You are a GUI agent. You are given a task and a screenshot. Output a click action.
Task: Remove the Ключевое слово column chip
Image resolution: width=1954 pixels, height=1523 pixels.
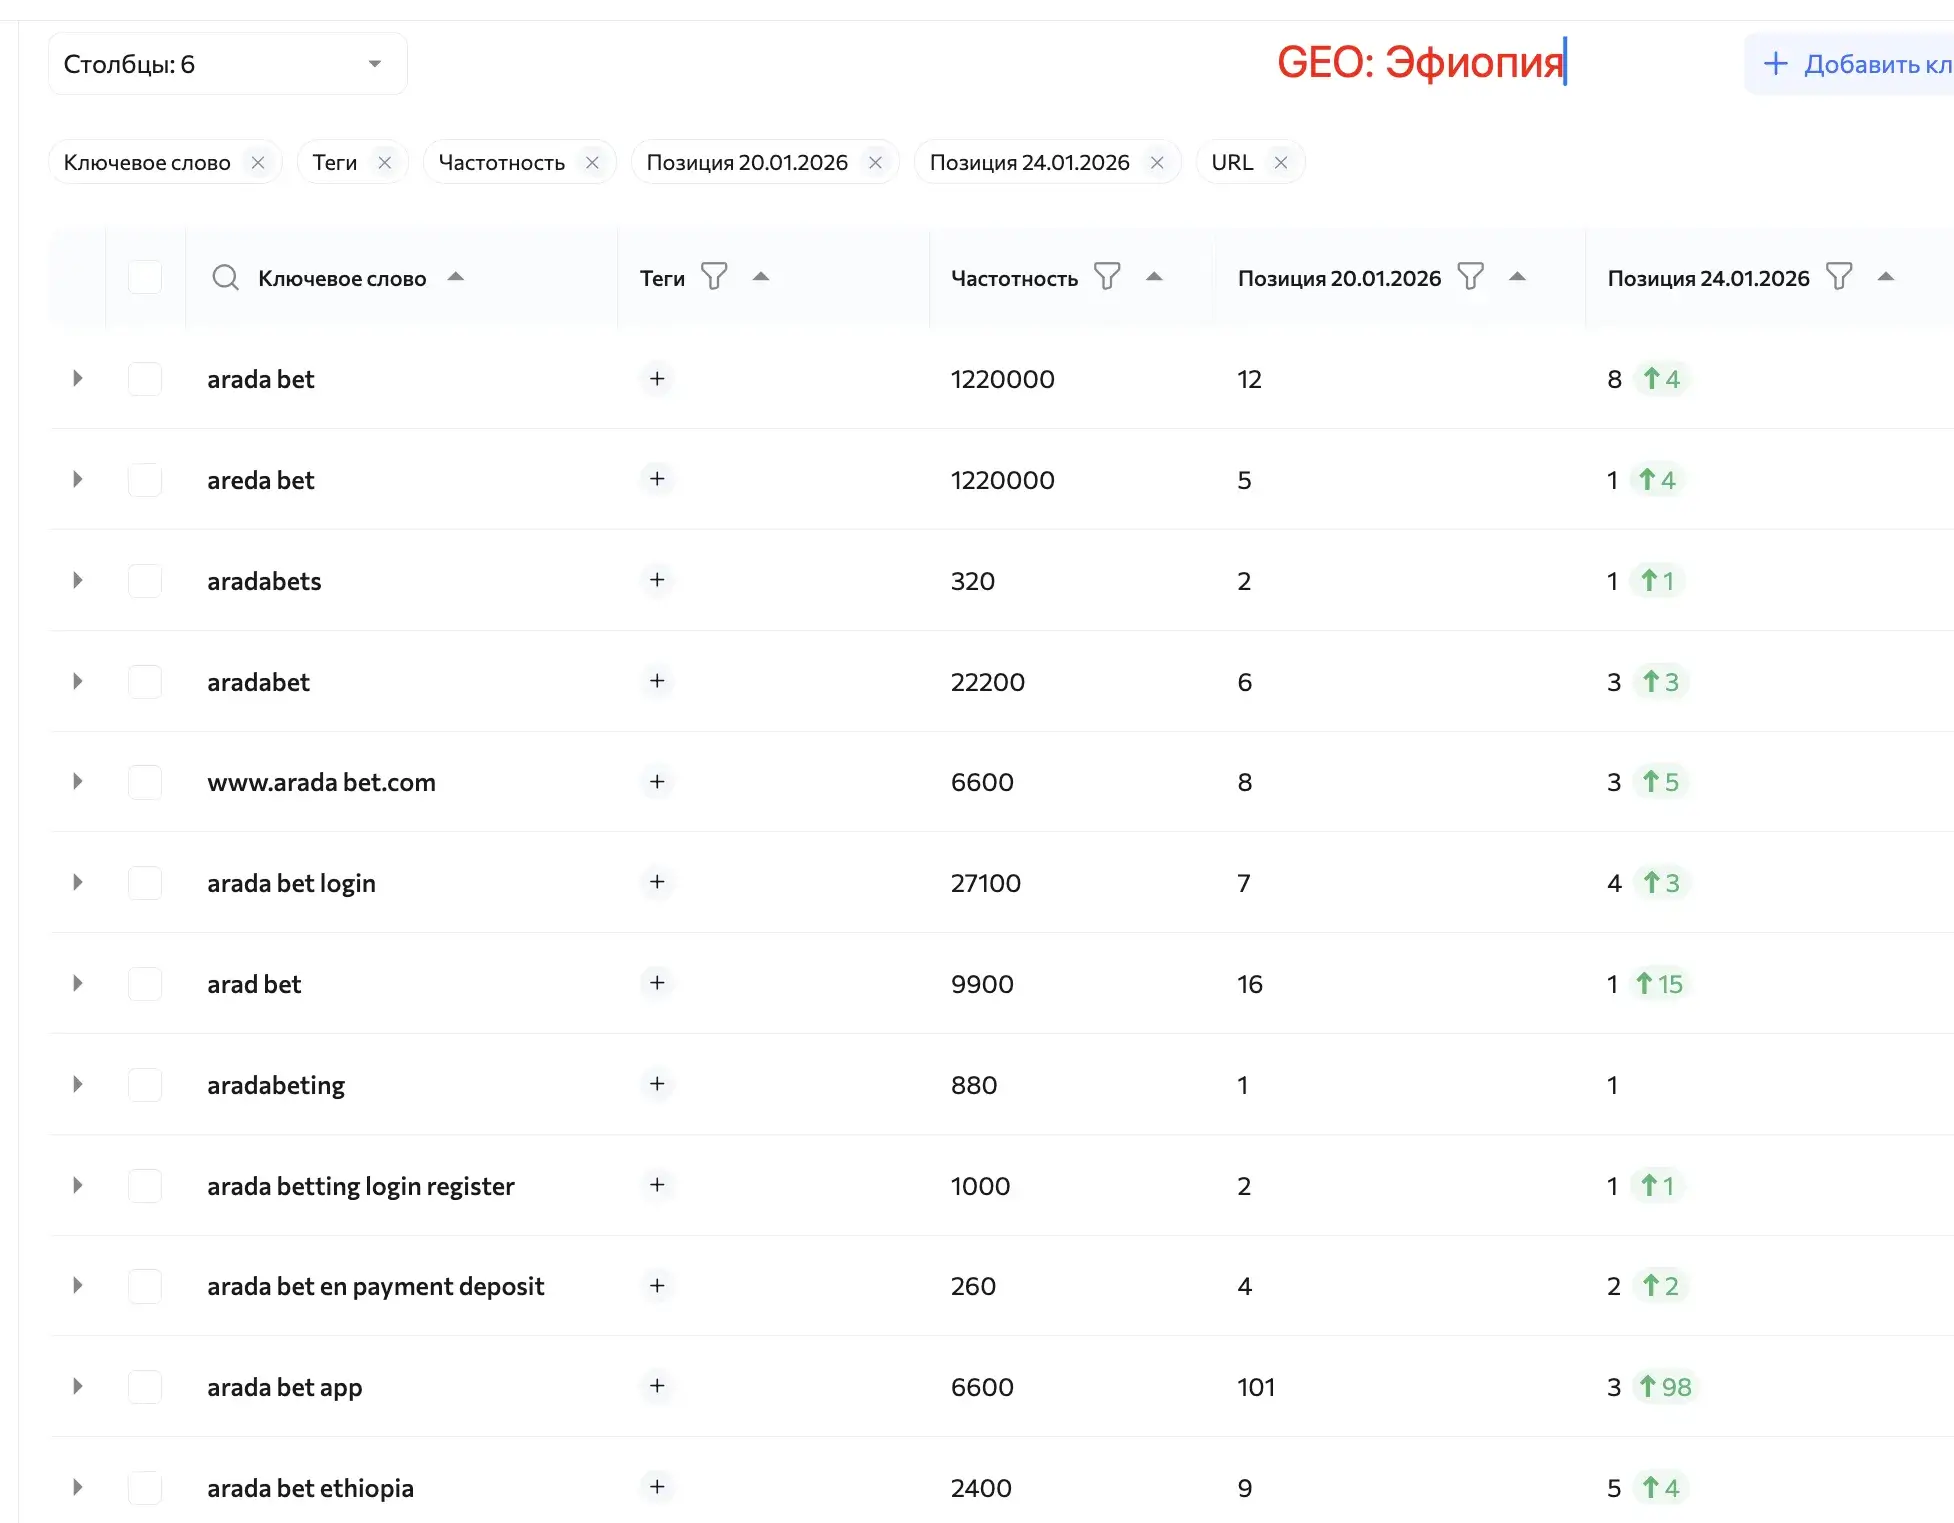point(258,162)
